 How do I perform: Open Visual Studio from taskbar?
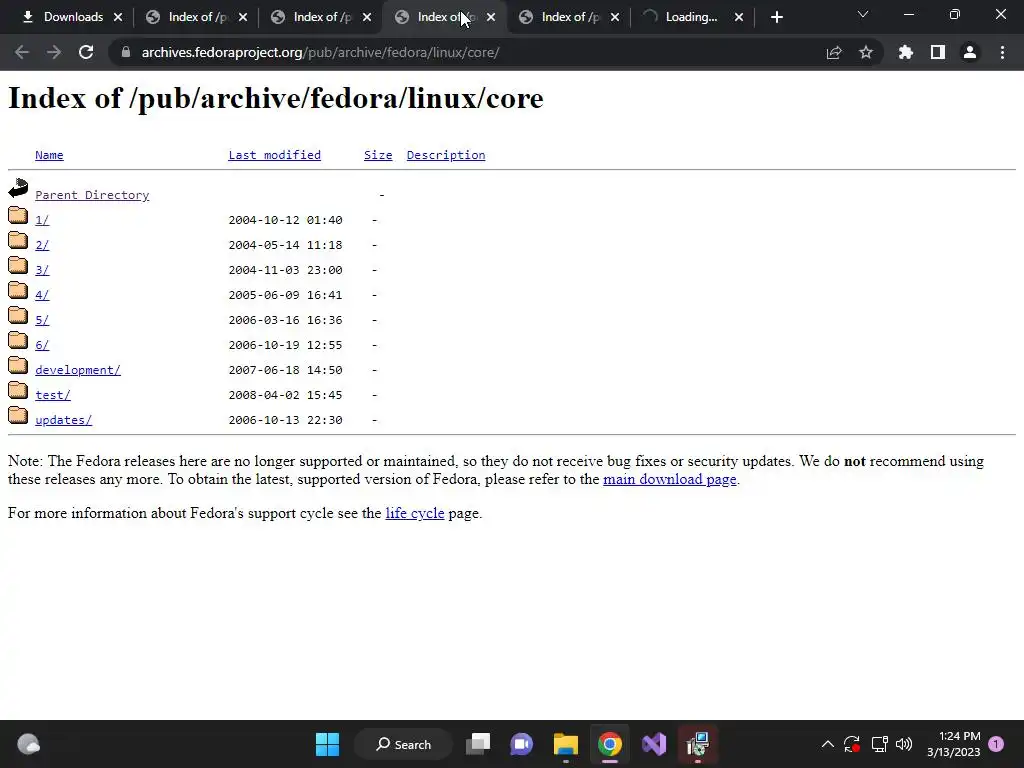pyautogui.click(x=654, y=744)
